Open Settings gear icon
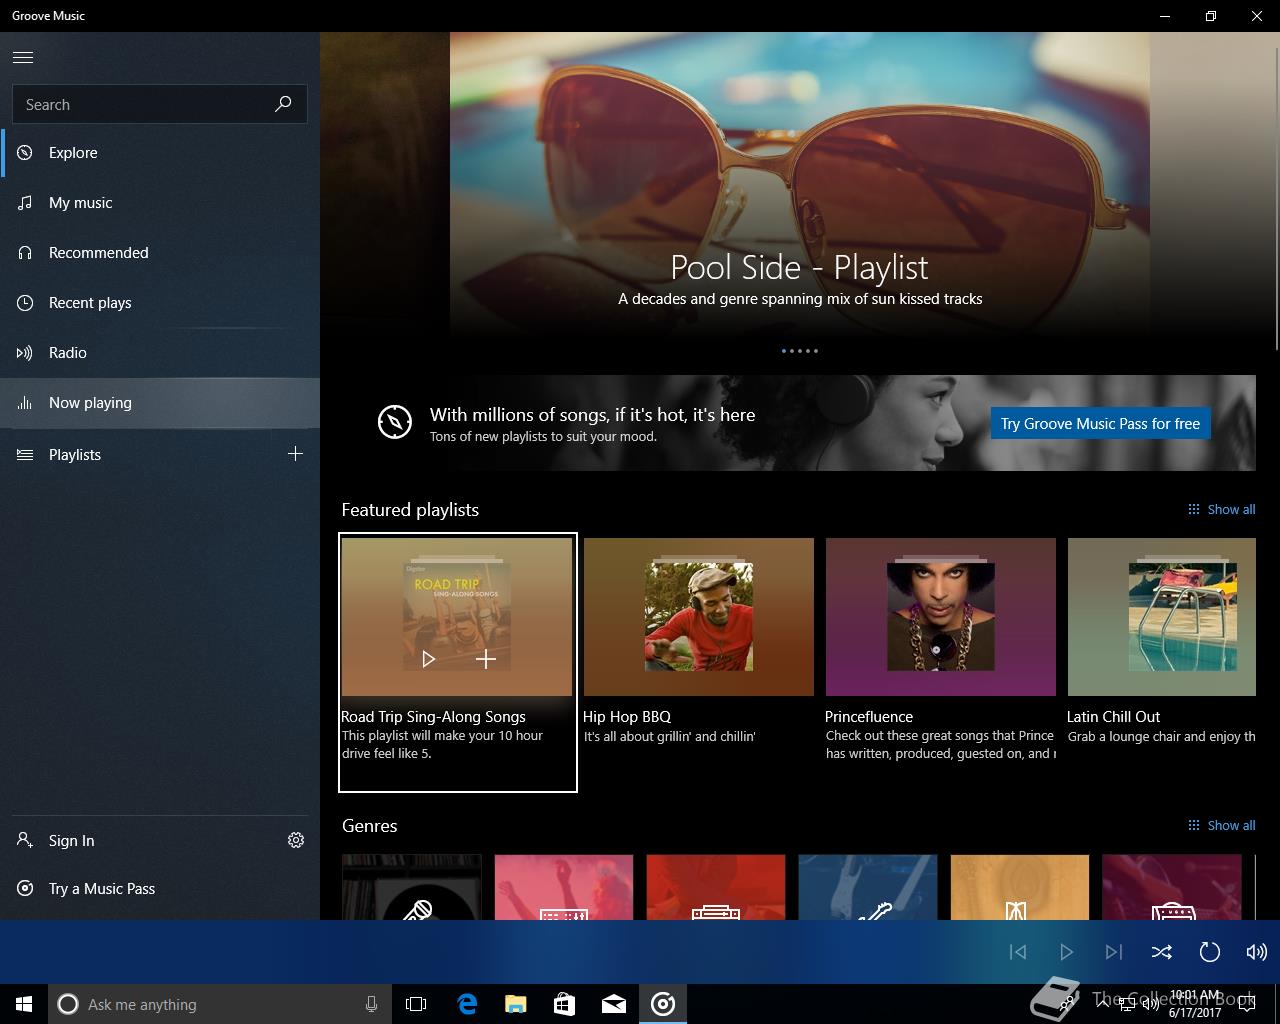Image resolution: width=1280 pixels, height=1024 pixels. [296, 840]
